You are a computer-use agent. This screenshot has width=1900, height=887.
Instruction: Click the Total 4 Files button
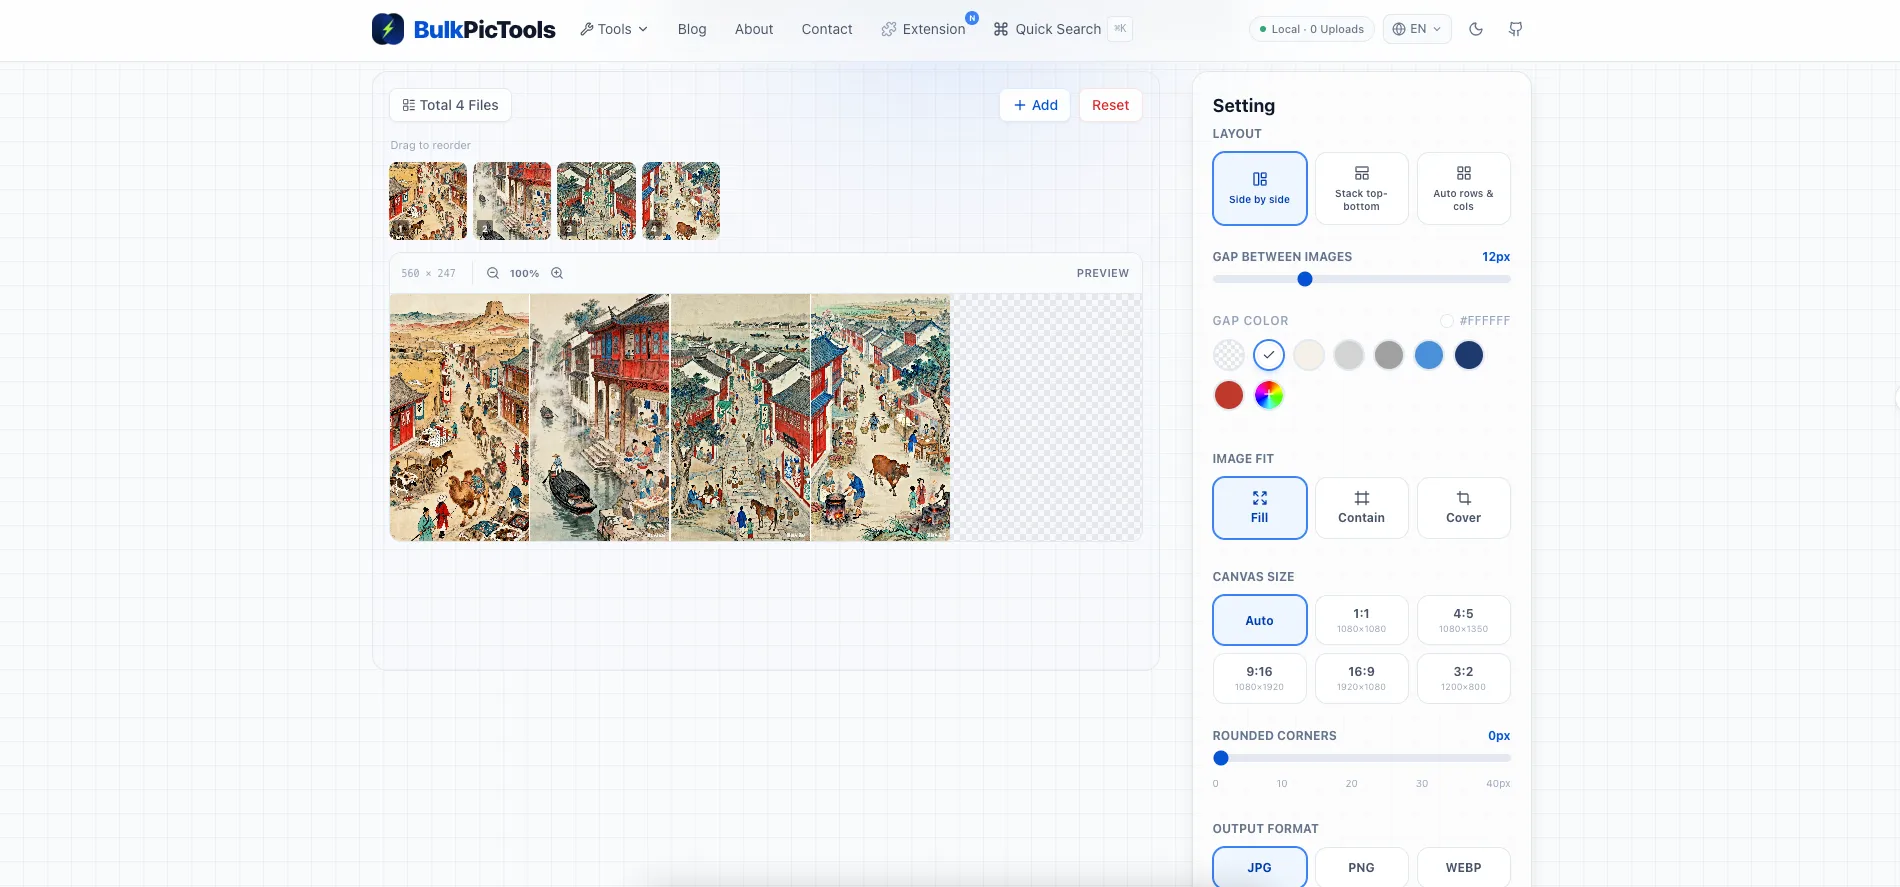(x=450, y=105)
